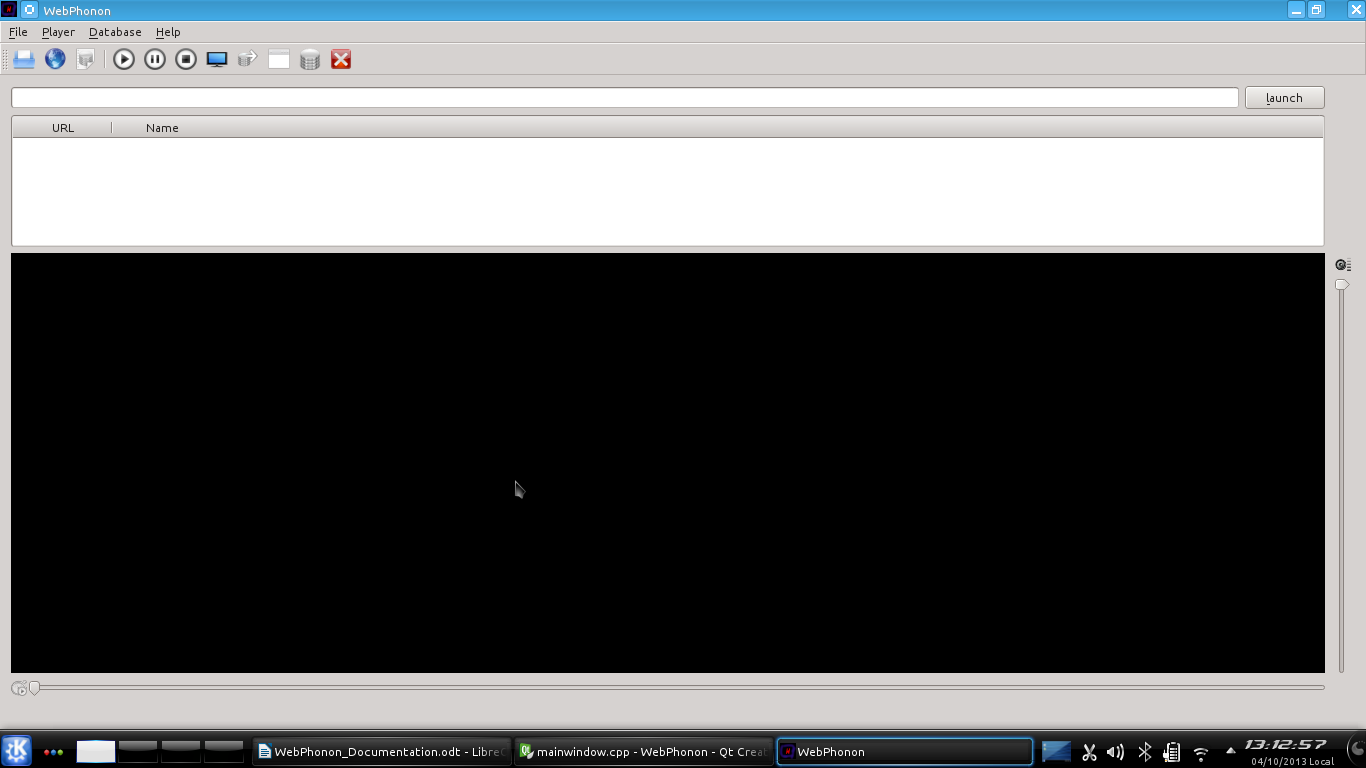Open the speaker volume tray icon
The image size is (1366, 768).
[x=1116, y=752]
